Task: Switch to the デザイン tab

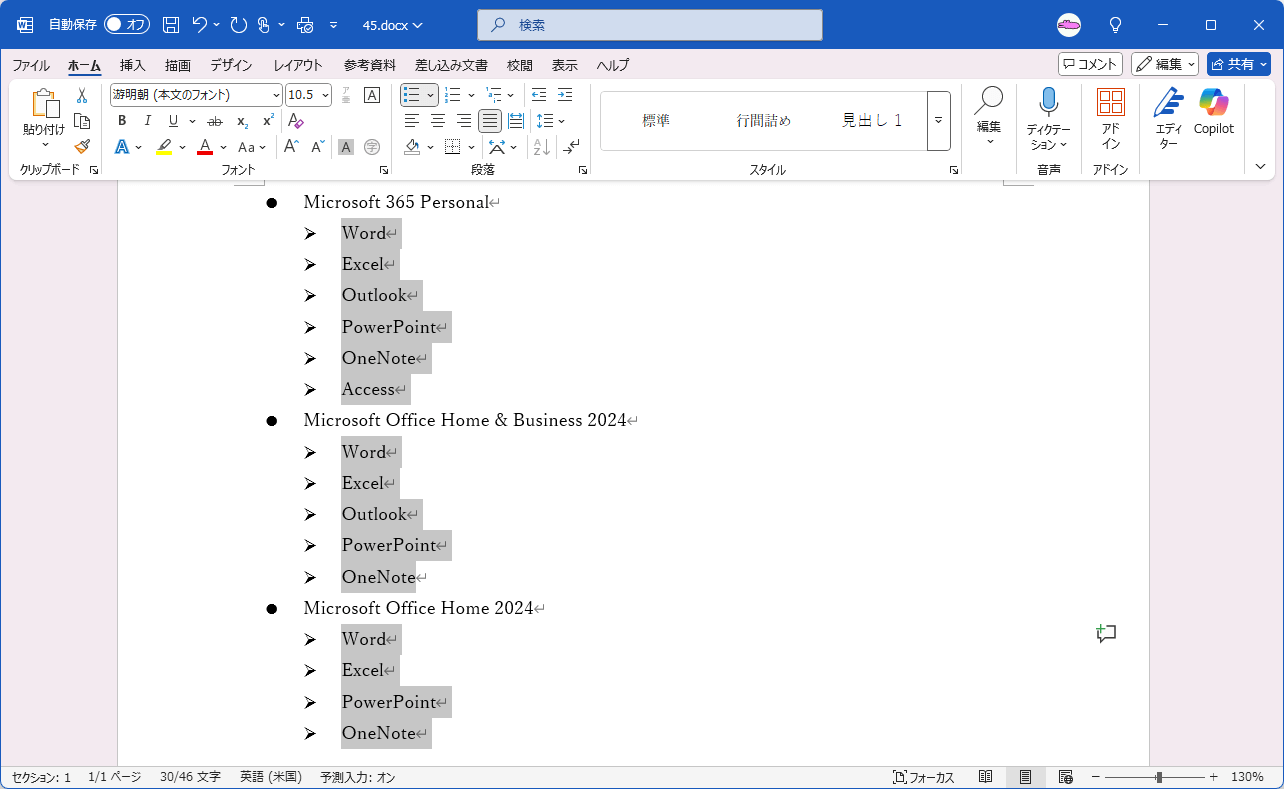Action: coord(231,65)
